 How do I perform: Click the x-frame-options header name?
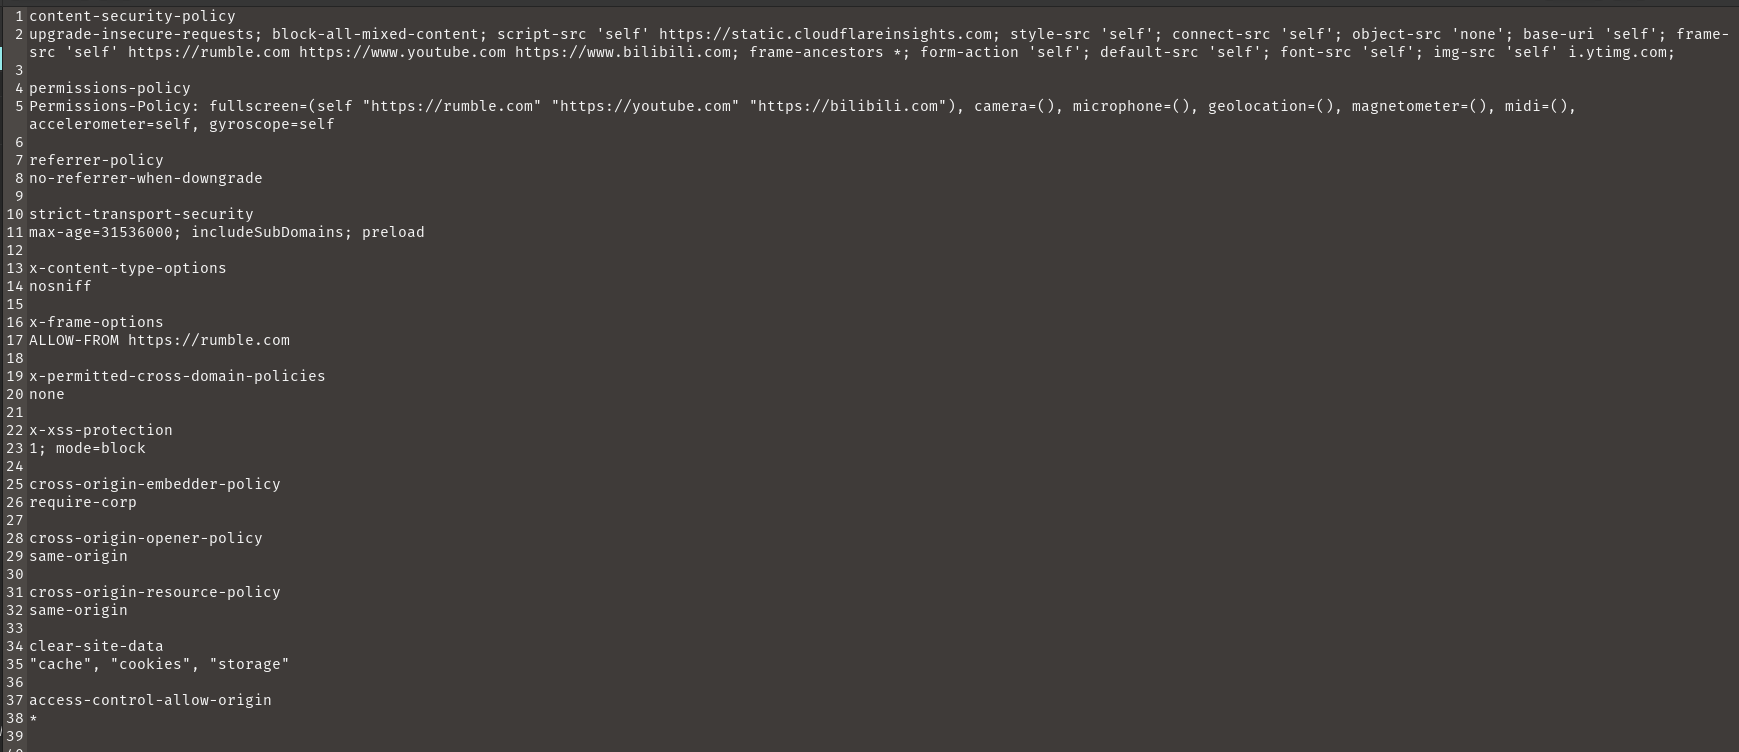(x=96, y=322)
